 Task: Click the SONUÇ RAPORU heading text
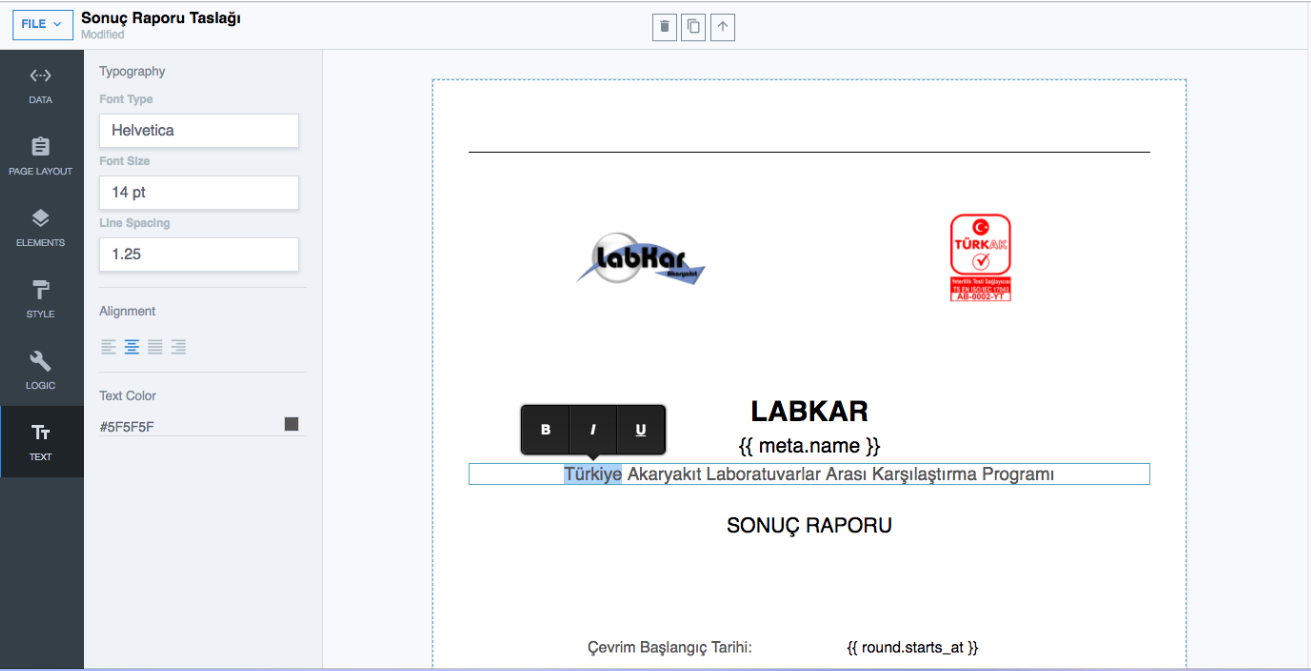point(809,525)
